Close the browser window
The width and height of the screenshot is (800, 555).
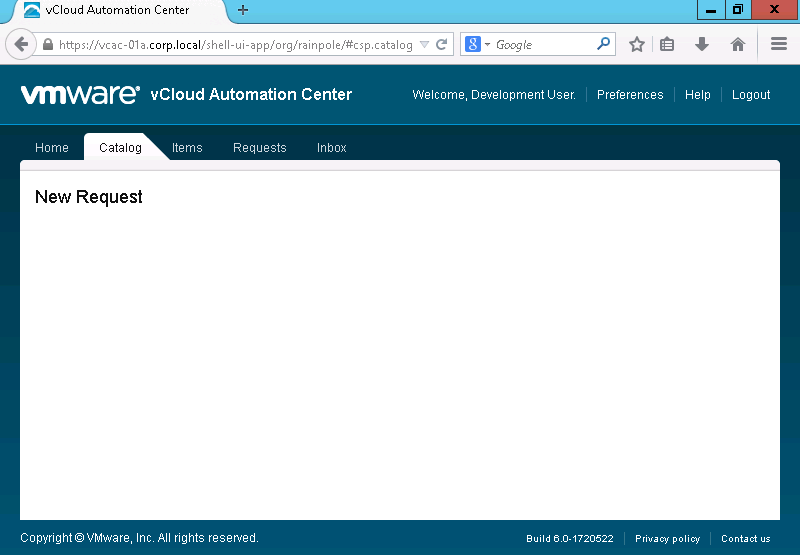[774, 9]
